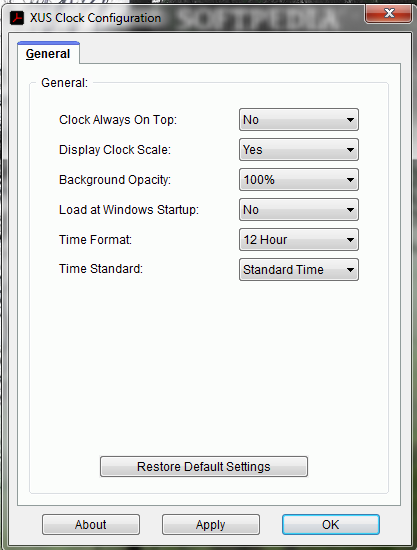417x550 pixels.
Task: Expand the Time Format combo box
Action: (x=299, y=240)
